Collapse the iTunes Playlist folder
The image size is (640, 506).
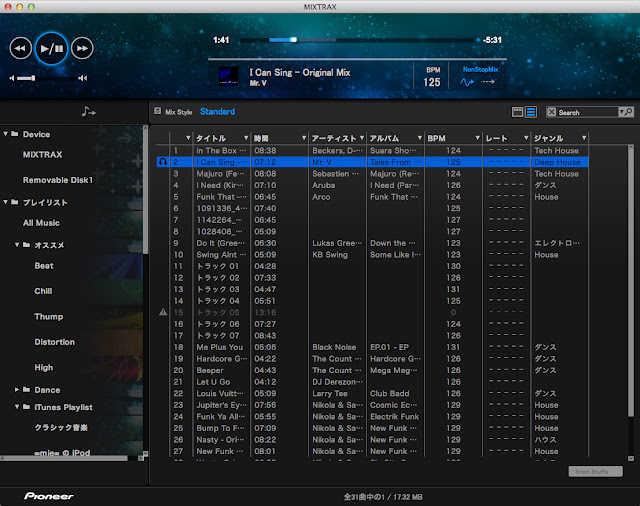tap(17, 407)
